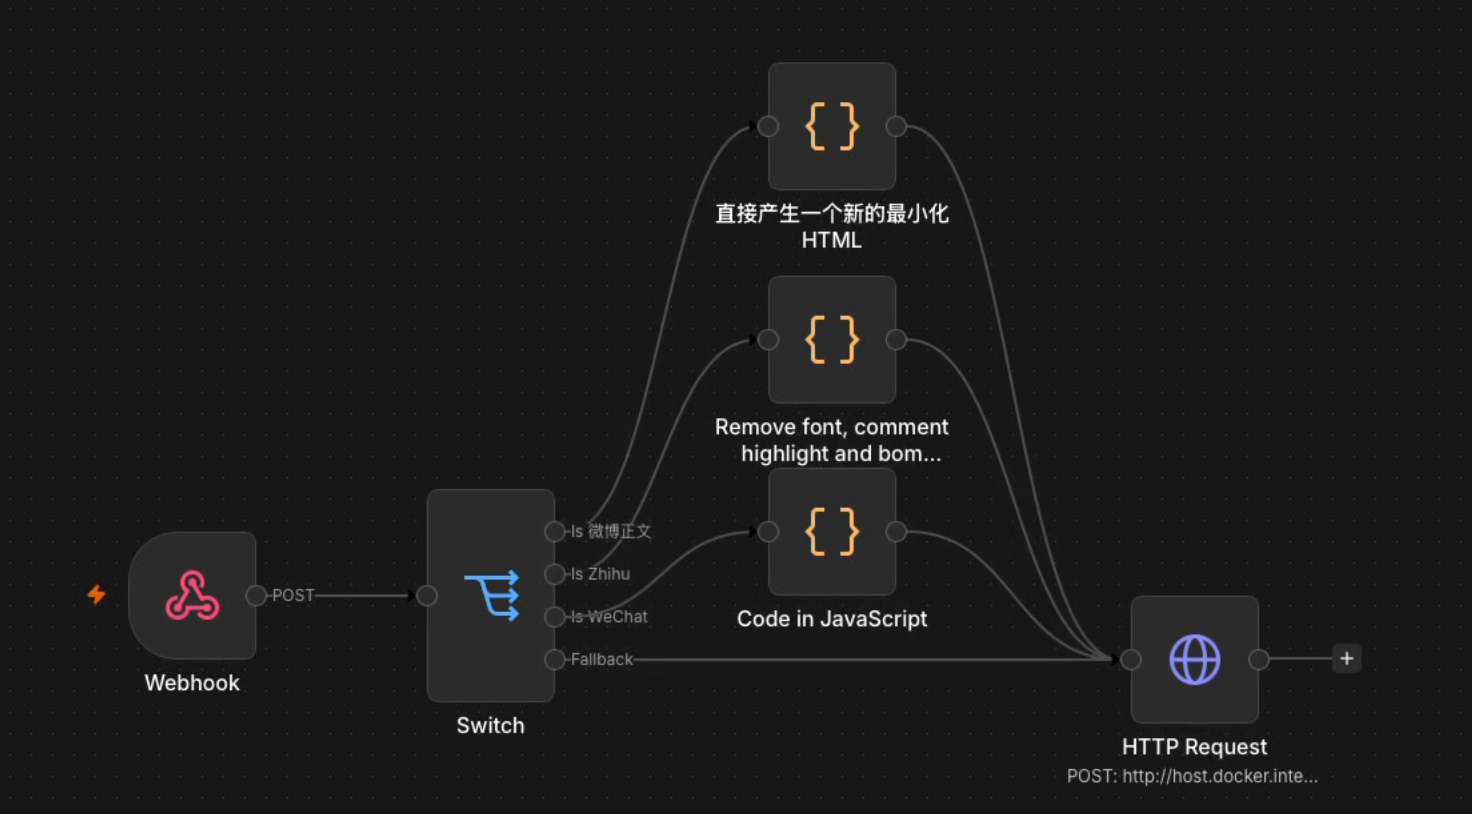Image resolution: width=1472 pixels, height=814 pixels.
Task: Click the orange trigger lightning bolt
Action: coord(96,595)
